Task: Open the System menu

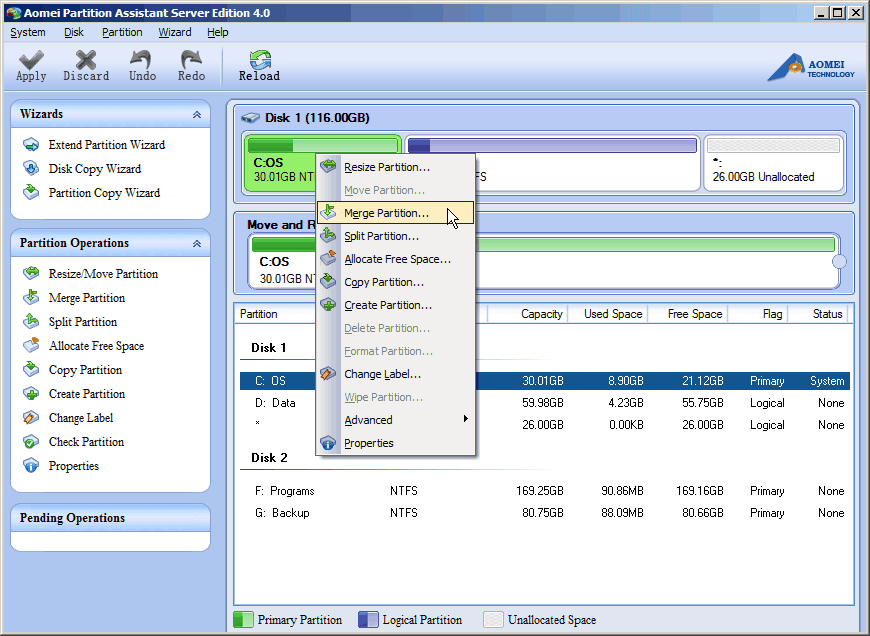Action: click(28, 32)
